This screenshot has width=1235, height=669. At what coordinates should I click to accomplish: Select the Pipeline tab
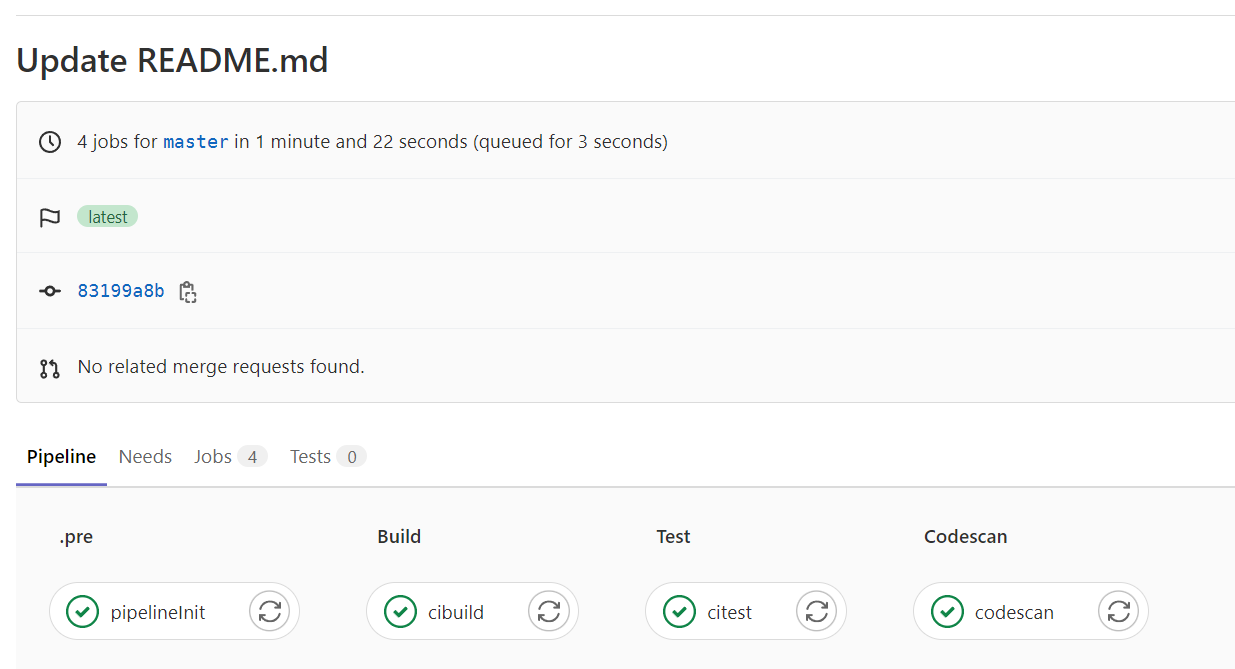(x=61, y=457)
